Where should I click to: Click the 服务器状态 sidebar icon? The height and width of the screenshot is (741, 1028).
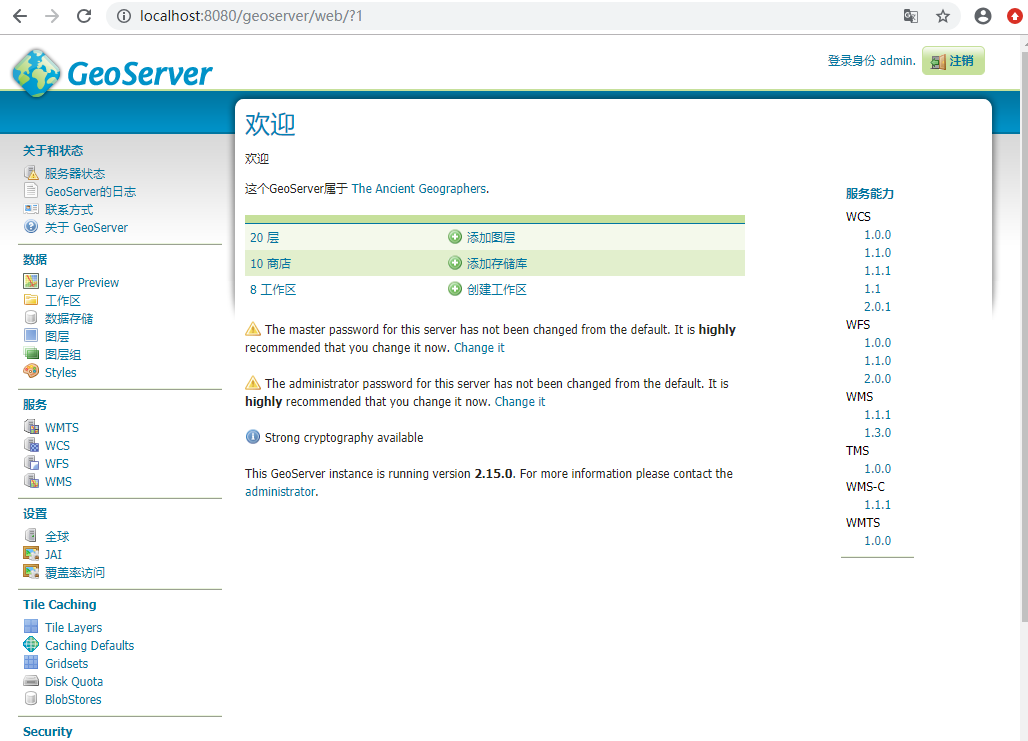point(31,172)
